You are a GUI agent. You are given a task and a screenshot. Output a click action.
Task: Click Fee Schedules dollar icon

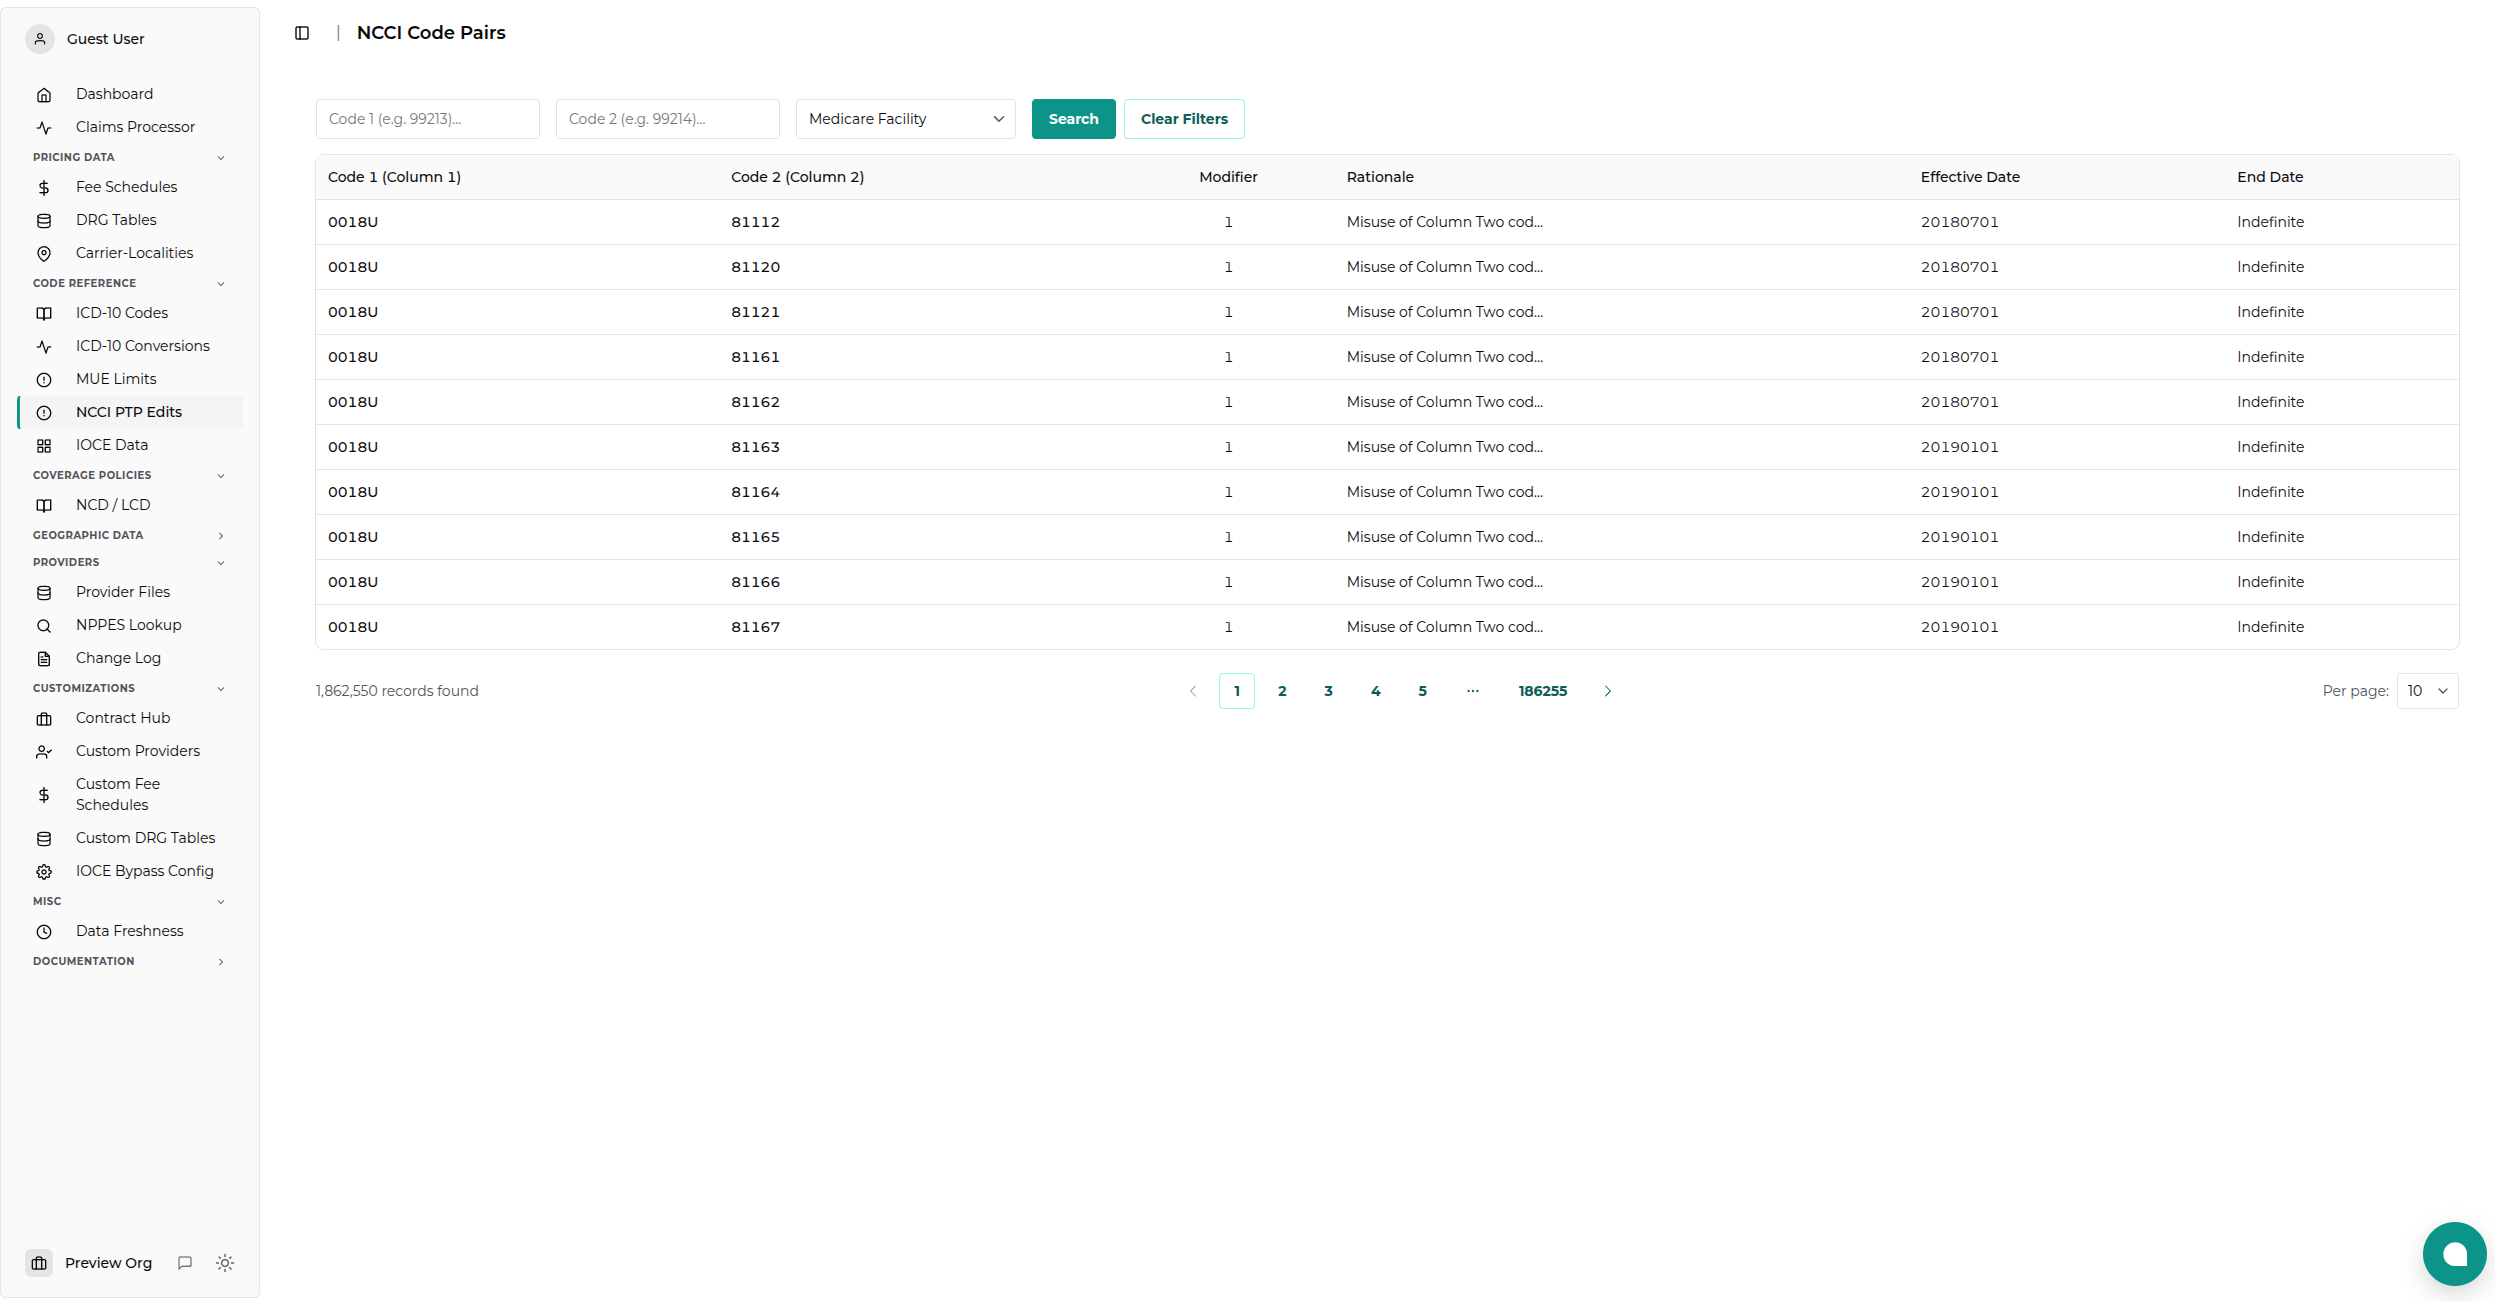click(44, 188)
